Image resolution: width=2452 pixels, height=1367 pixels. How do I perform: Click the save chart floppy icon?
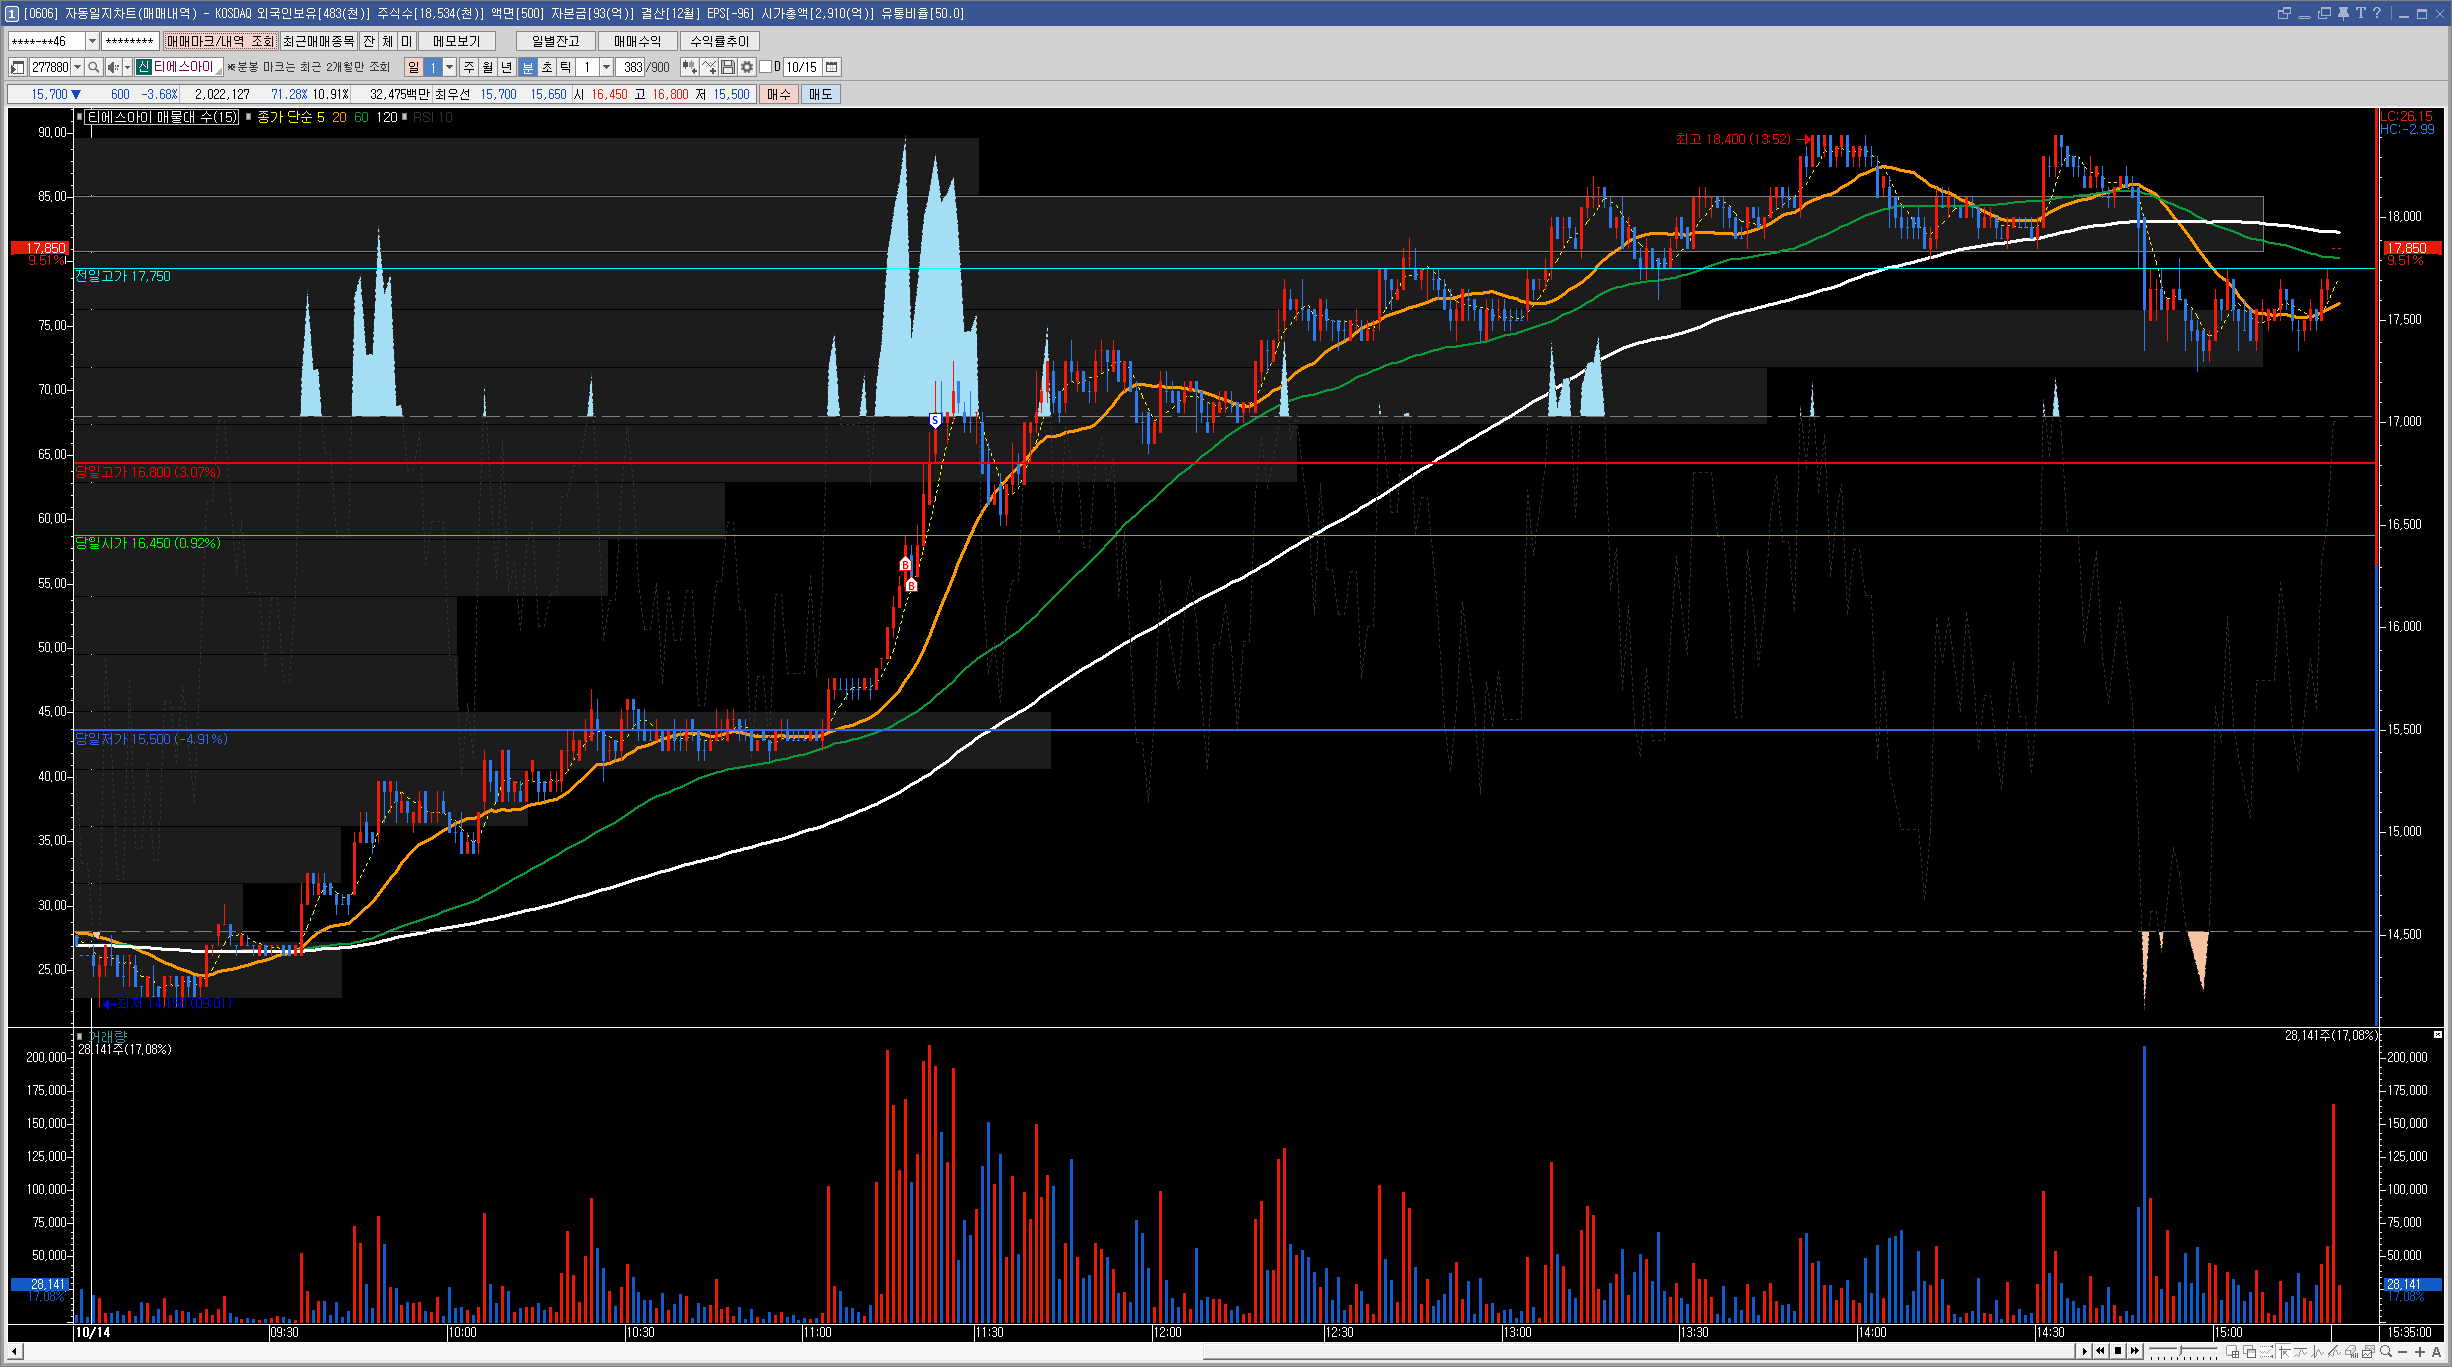(x=728, y=67)
